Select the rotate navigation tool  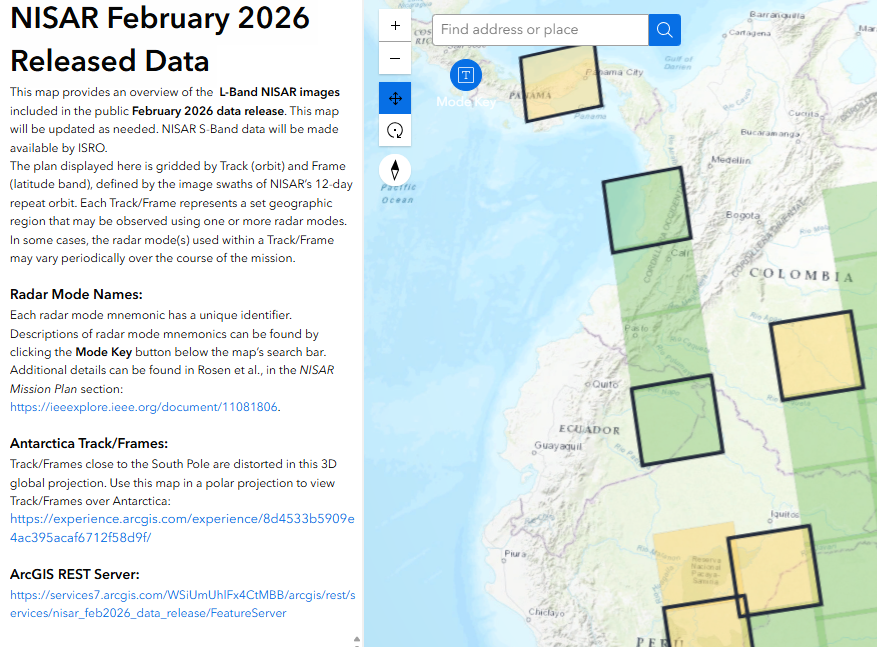395,130
